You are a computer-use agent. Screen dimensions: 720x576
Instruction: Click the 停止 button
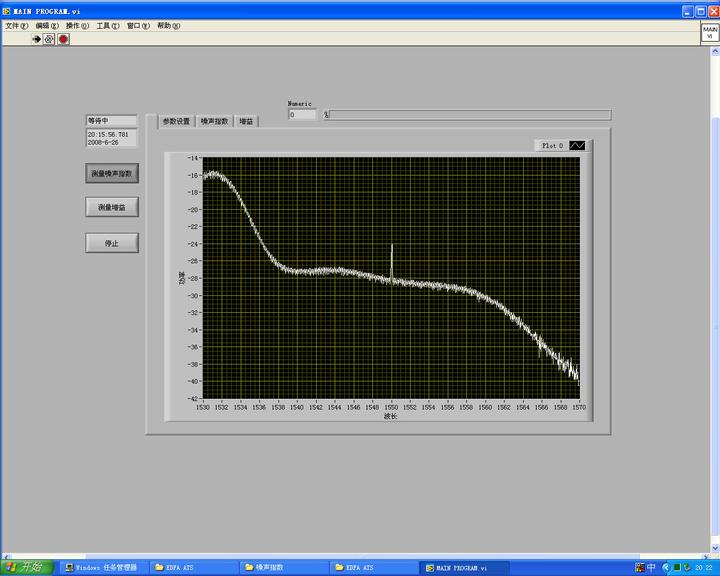[112, 243]
